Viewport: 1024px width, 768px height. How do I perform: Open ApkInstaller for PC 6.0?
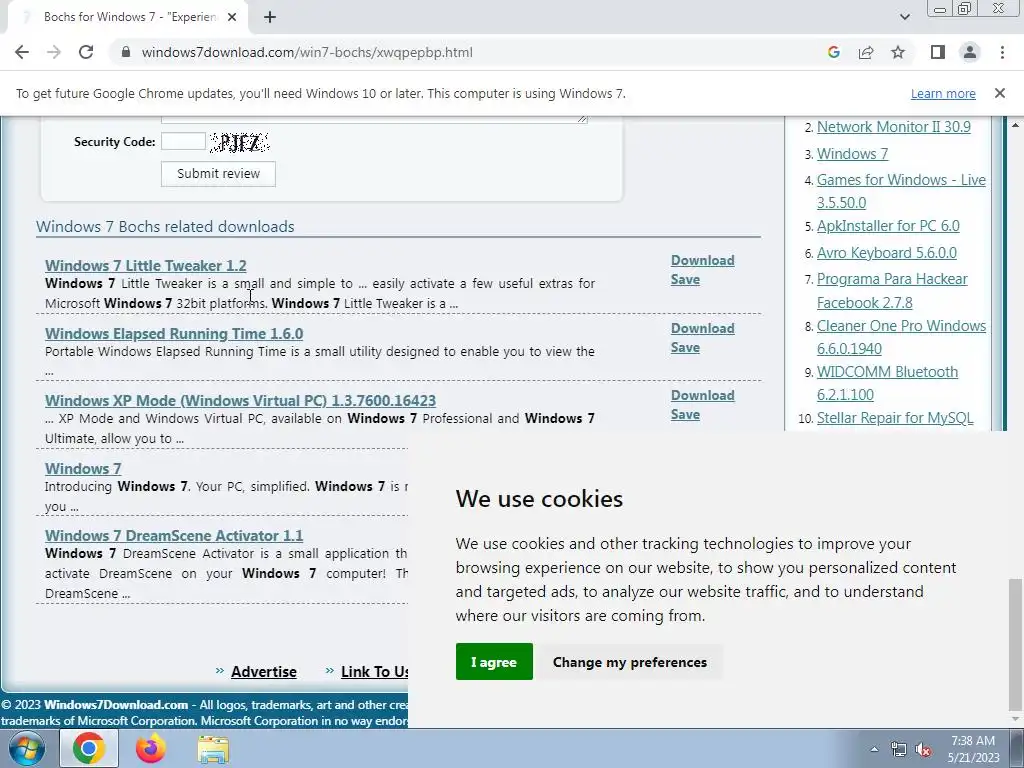pyautogui.click(x=888, y=226)
